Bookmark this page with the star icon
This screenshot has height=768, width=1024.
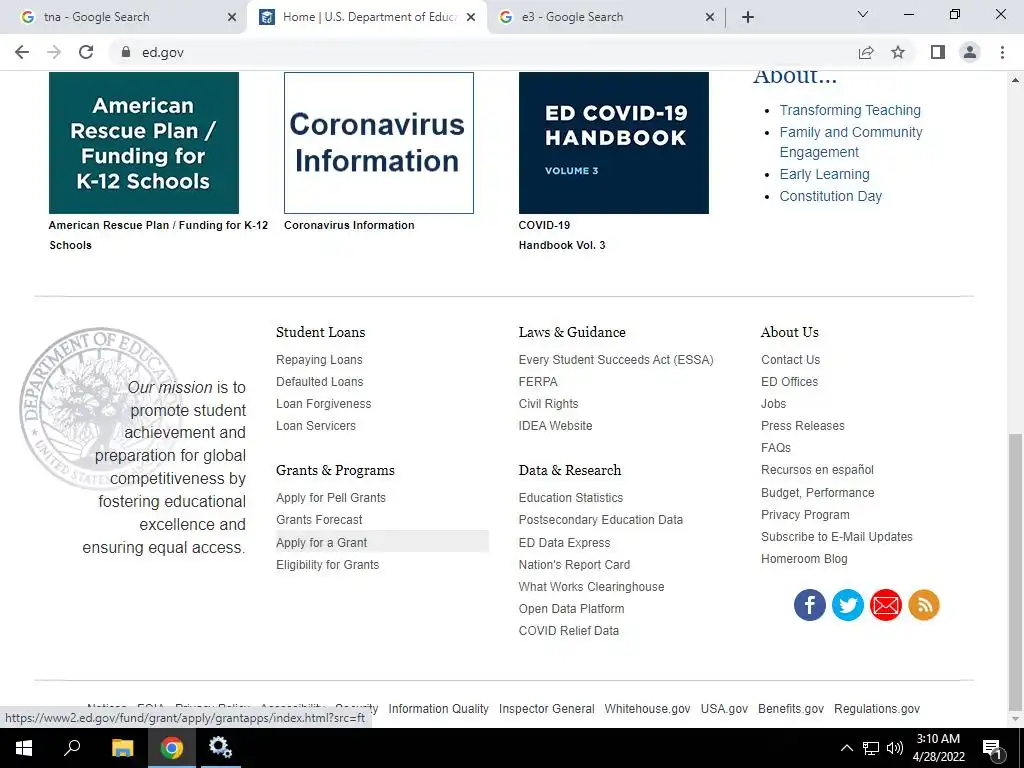click(898, 52)
